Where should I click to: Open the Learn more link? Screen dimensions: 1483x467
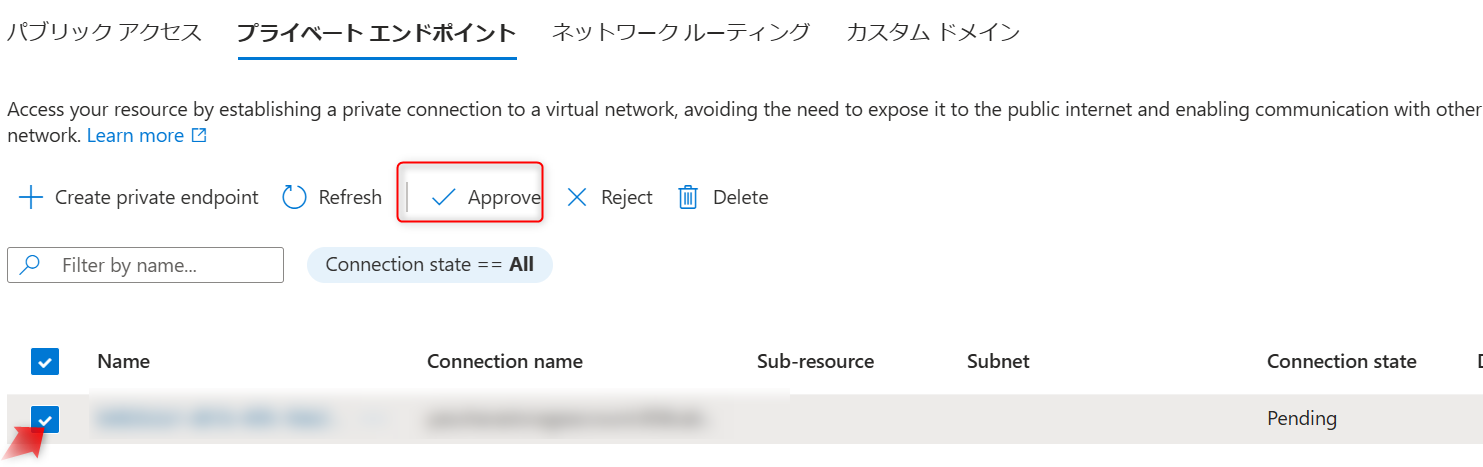(135, 136)
